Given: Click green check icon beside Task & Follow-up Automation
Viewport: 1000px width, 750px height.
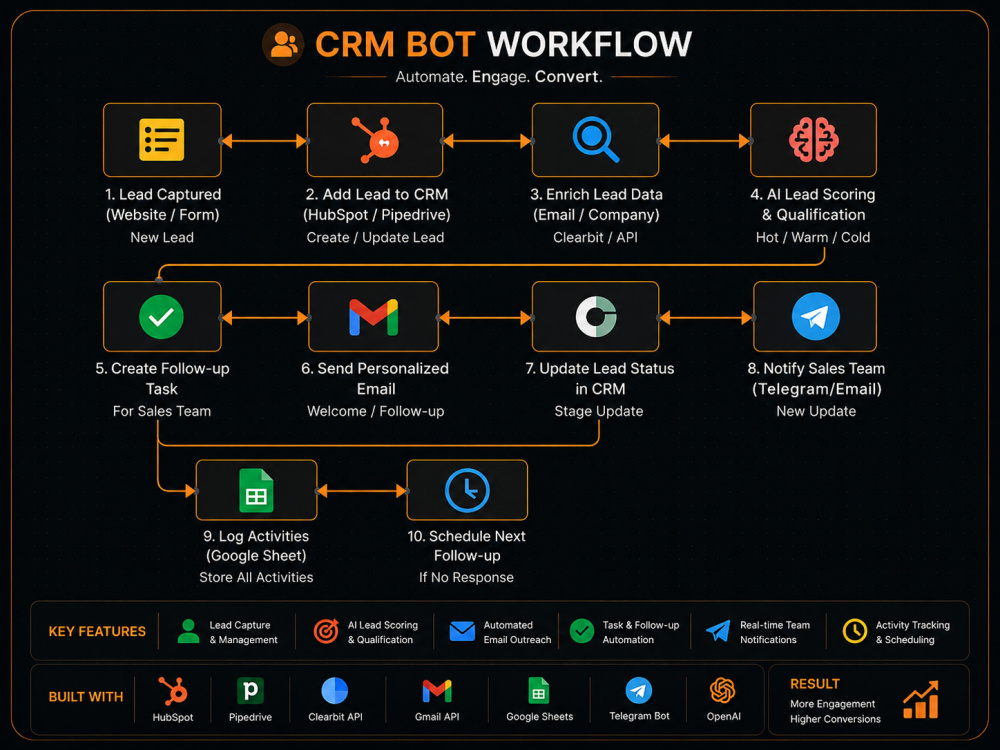Looking at the screenshot, I should pos(582,631).
